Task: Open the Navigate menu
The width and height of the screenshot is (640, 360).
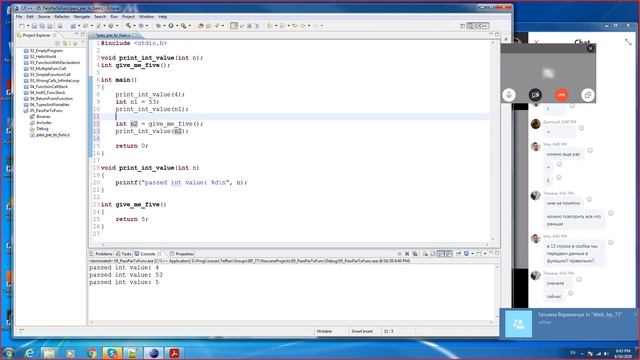Action: pos(82,17)
